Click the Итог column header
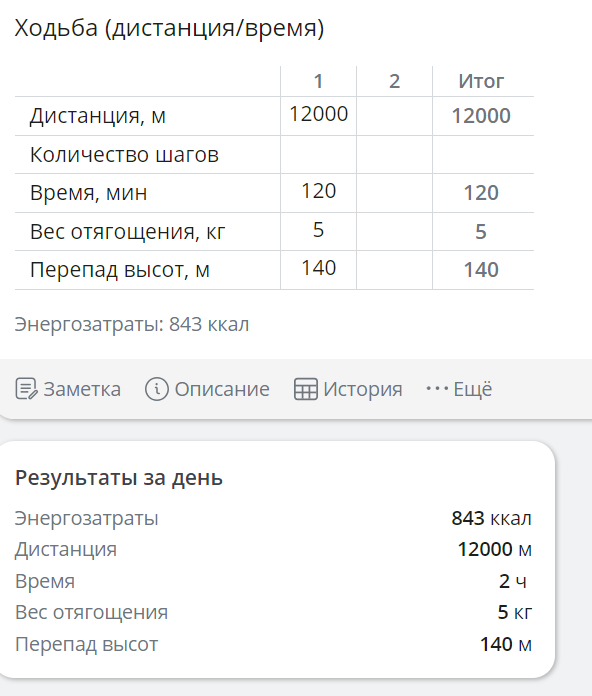 (x=481, y=81)
